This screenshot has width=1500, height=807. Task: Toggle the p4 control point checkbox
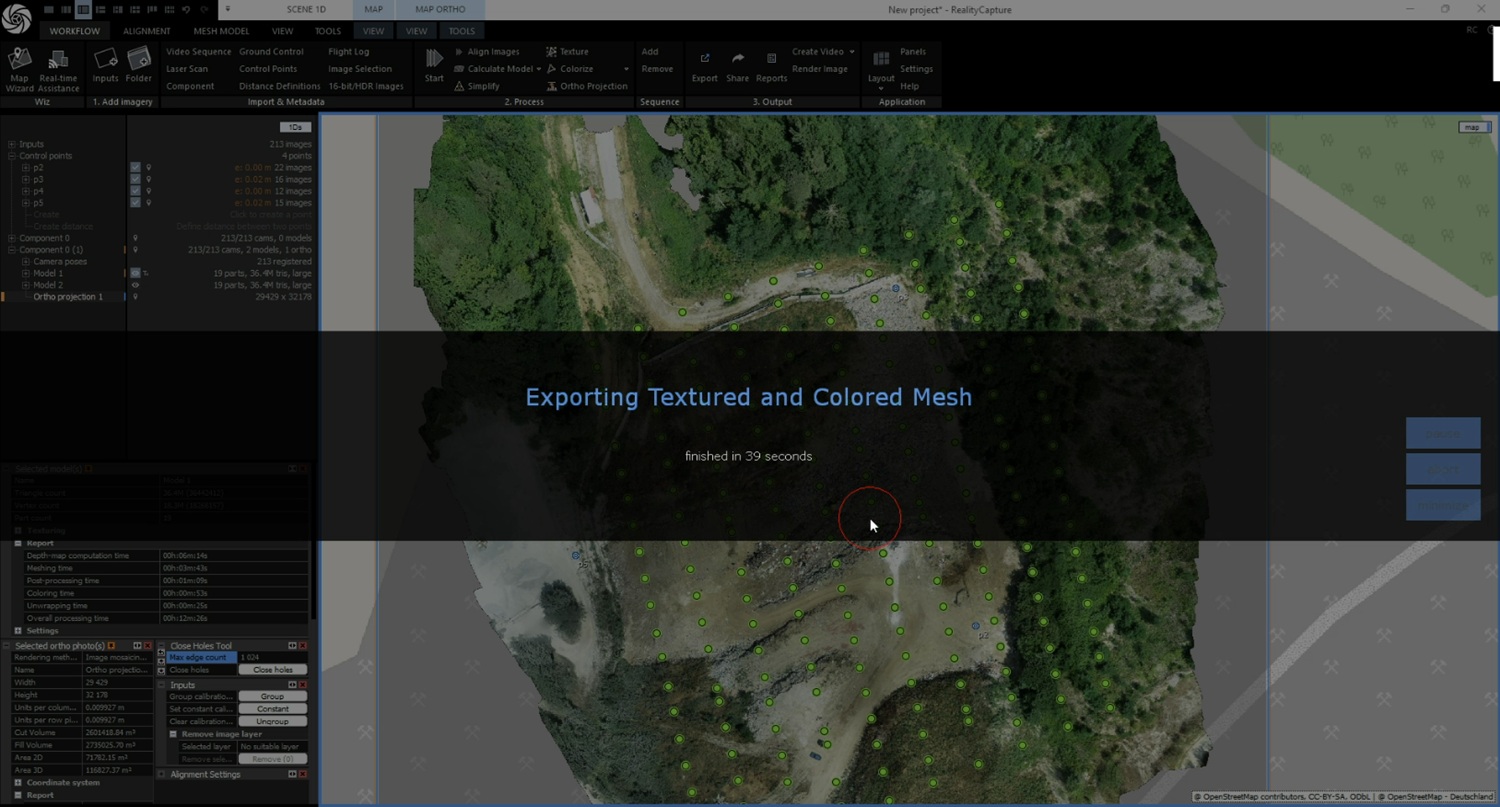tap(135, 191)
